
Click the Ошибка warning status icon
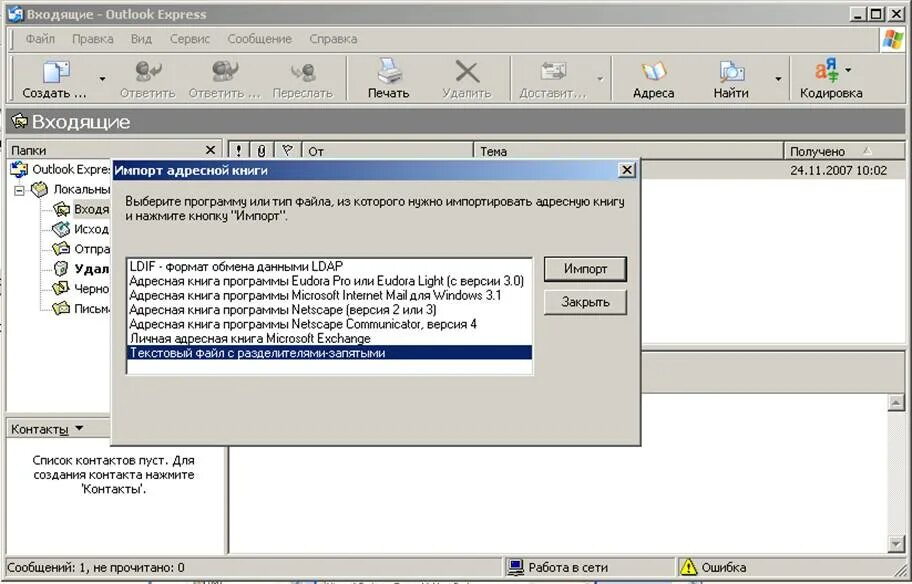[x=688, y=567]
